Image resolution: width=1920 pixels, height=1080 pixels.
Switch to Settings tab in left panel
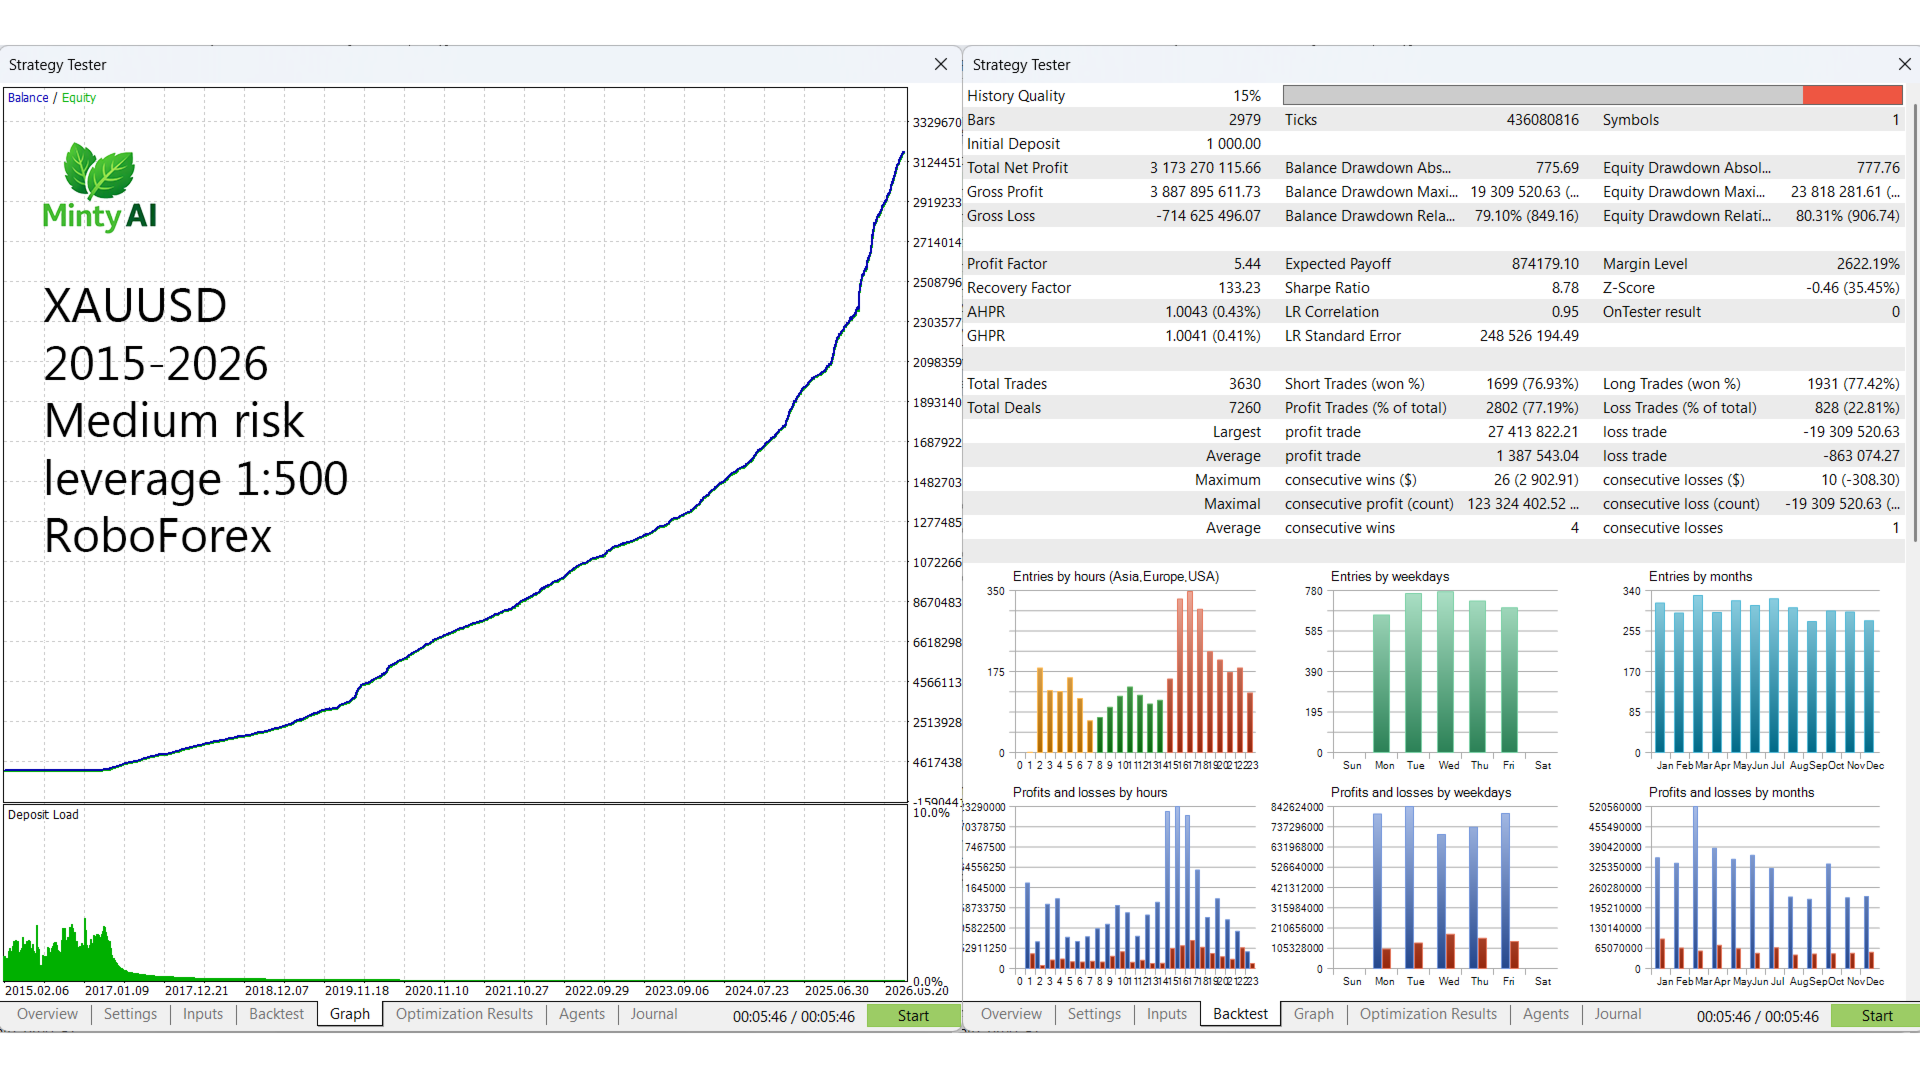pyautogui.click(x=130, y=1014)
